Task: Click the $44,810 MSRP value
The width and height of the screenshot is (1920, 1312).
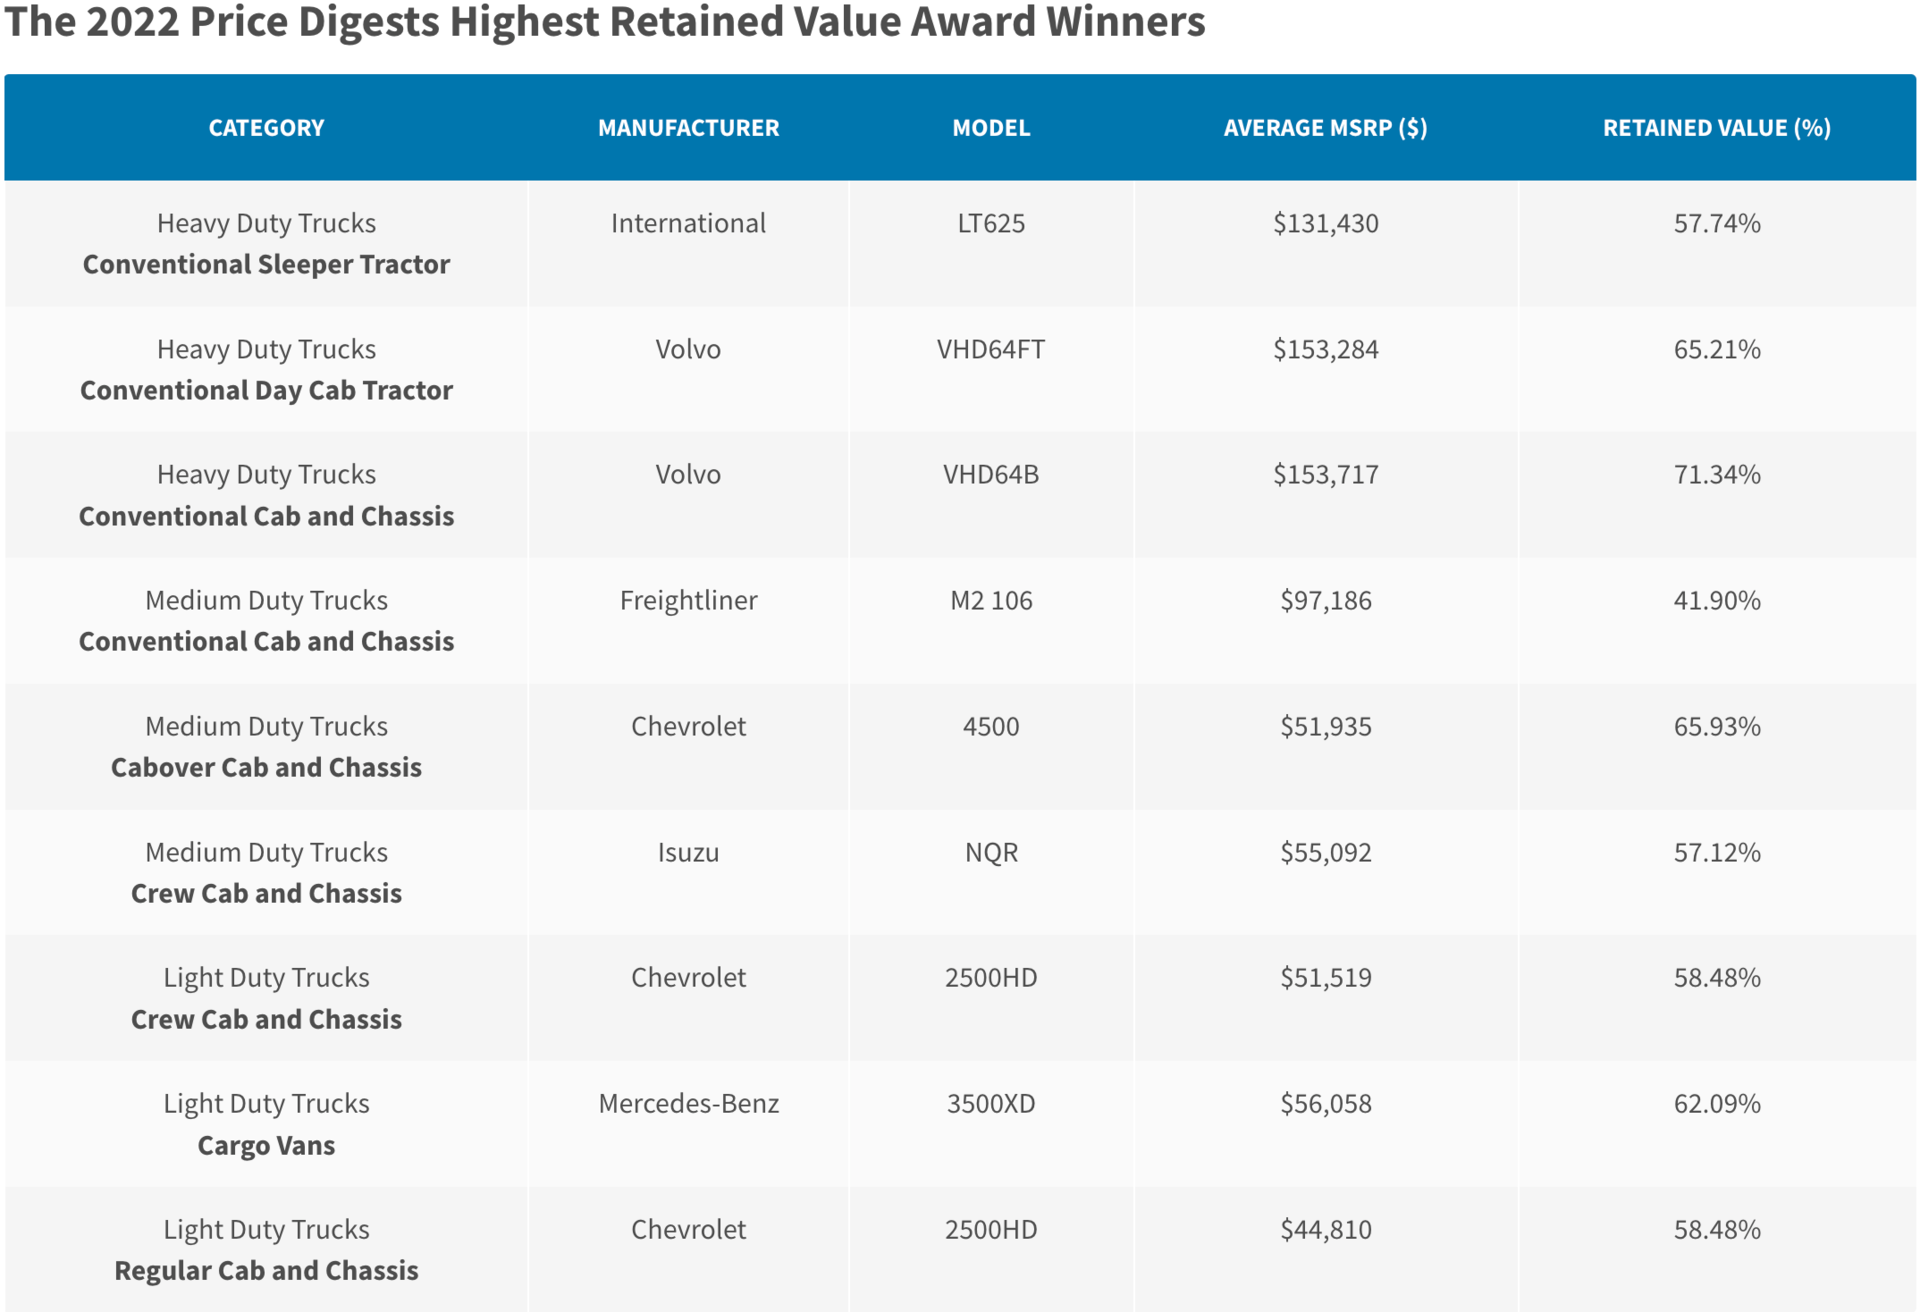Action: coord(1325,1229)
